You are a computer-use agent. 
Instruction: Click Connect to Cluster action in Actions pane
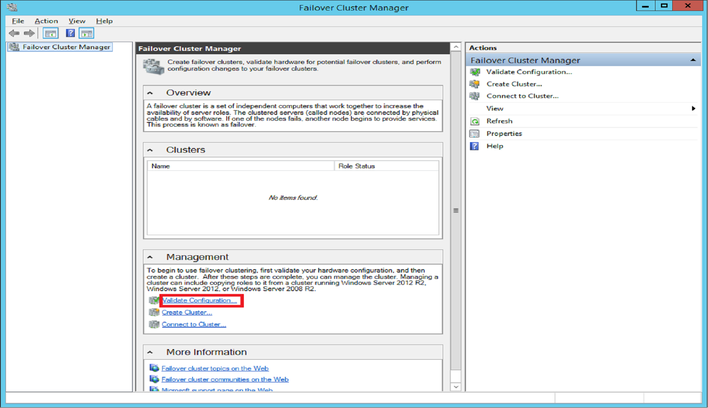tap(522, 96)
